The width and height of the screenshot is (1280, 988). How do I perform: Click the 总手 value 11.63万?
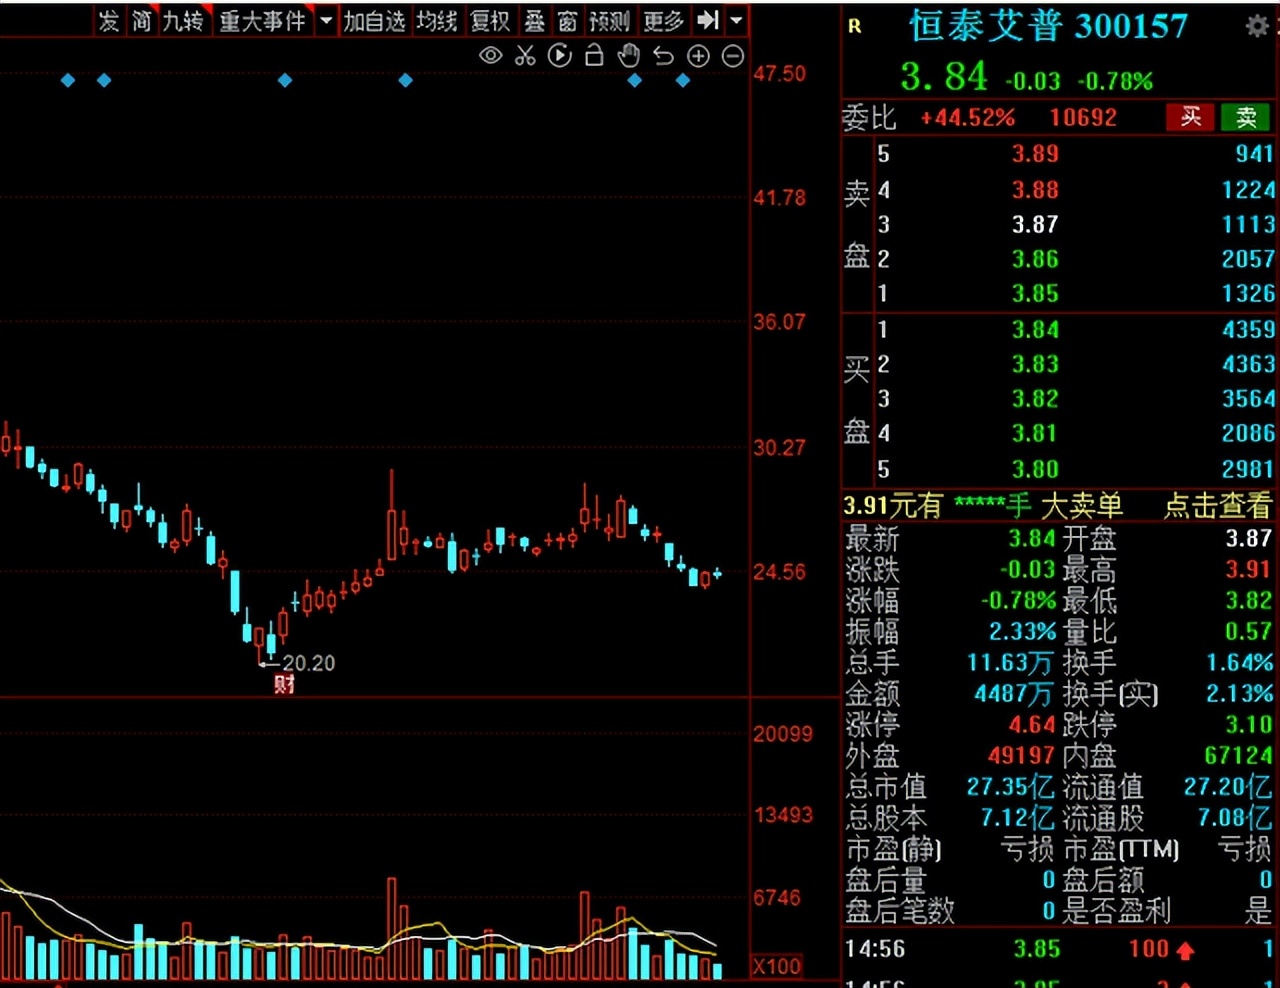pos(1011,663)
